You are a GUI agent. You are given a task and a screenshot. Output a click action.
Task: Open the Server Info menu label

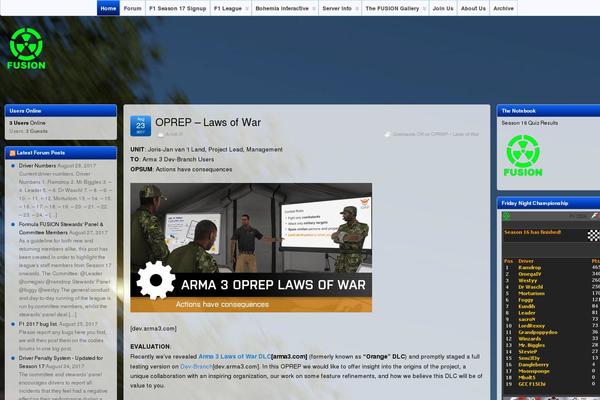pos(337,8)
